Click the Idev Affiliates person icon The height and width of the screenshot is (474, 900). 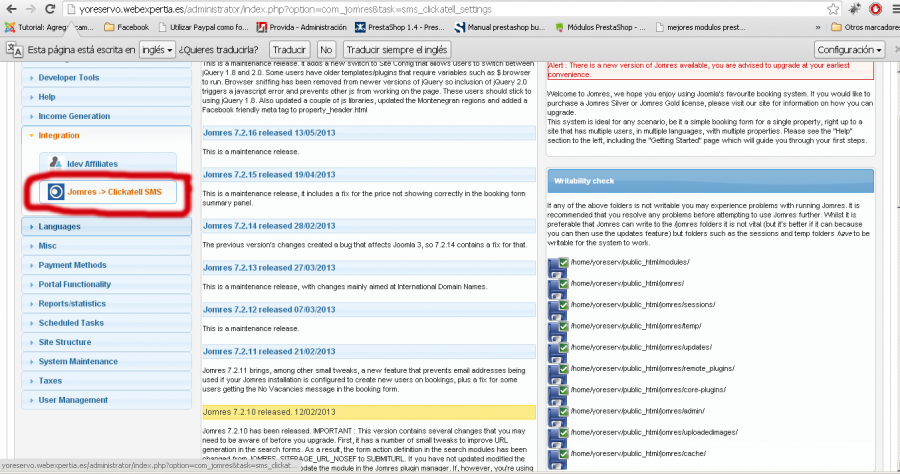55,163
